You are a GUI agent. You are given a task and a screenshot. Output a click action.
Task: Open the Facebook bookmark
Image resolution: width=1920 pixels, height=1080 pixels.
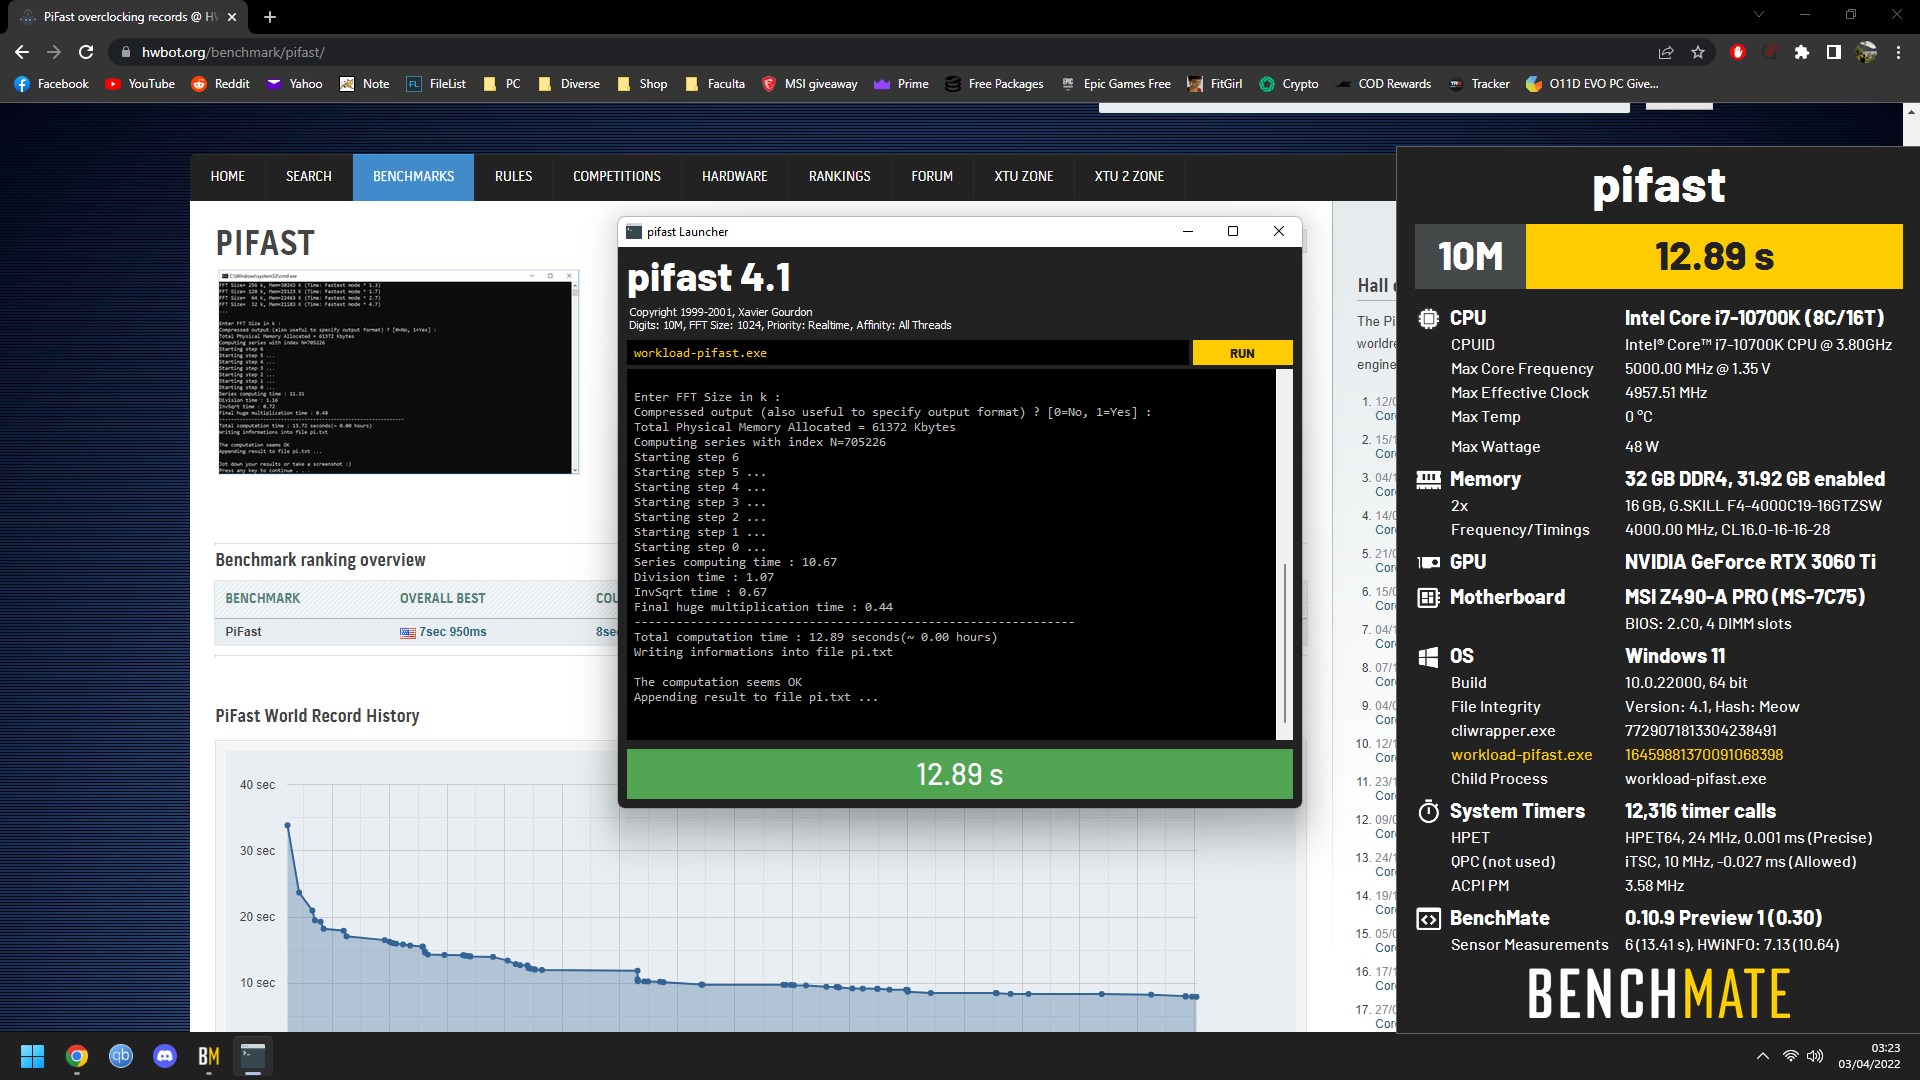[52, 84]
